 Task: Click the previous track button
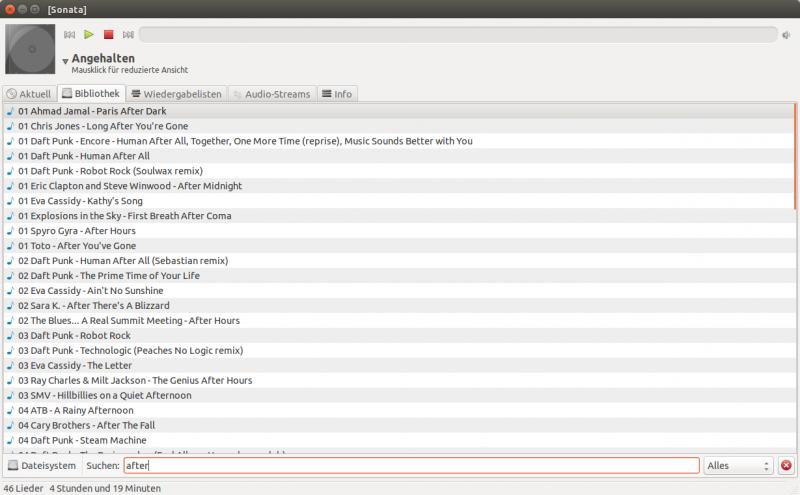(x=69, y=35)
